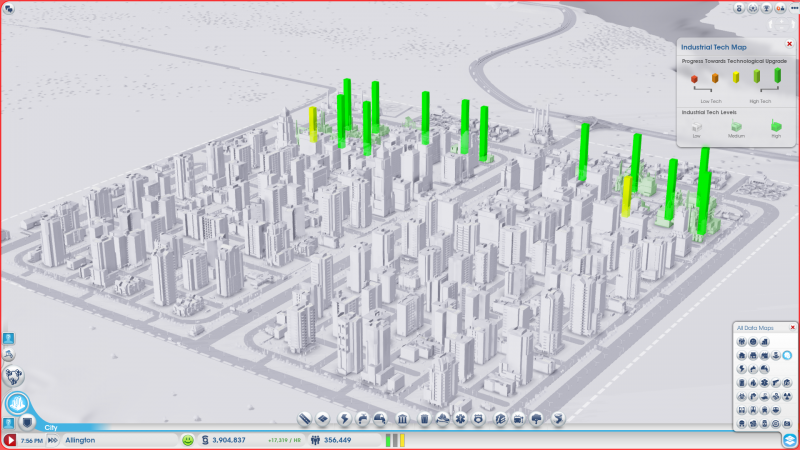Show the Water data map in All Data Maps

(753, 369)
